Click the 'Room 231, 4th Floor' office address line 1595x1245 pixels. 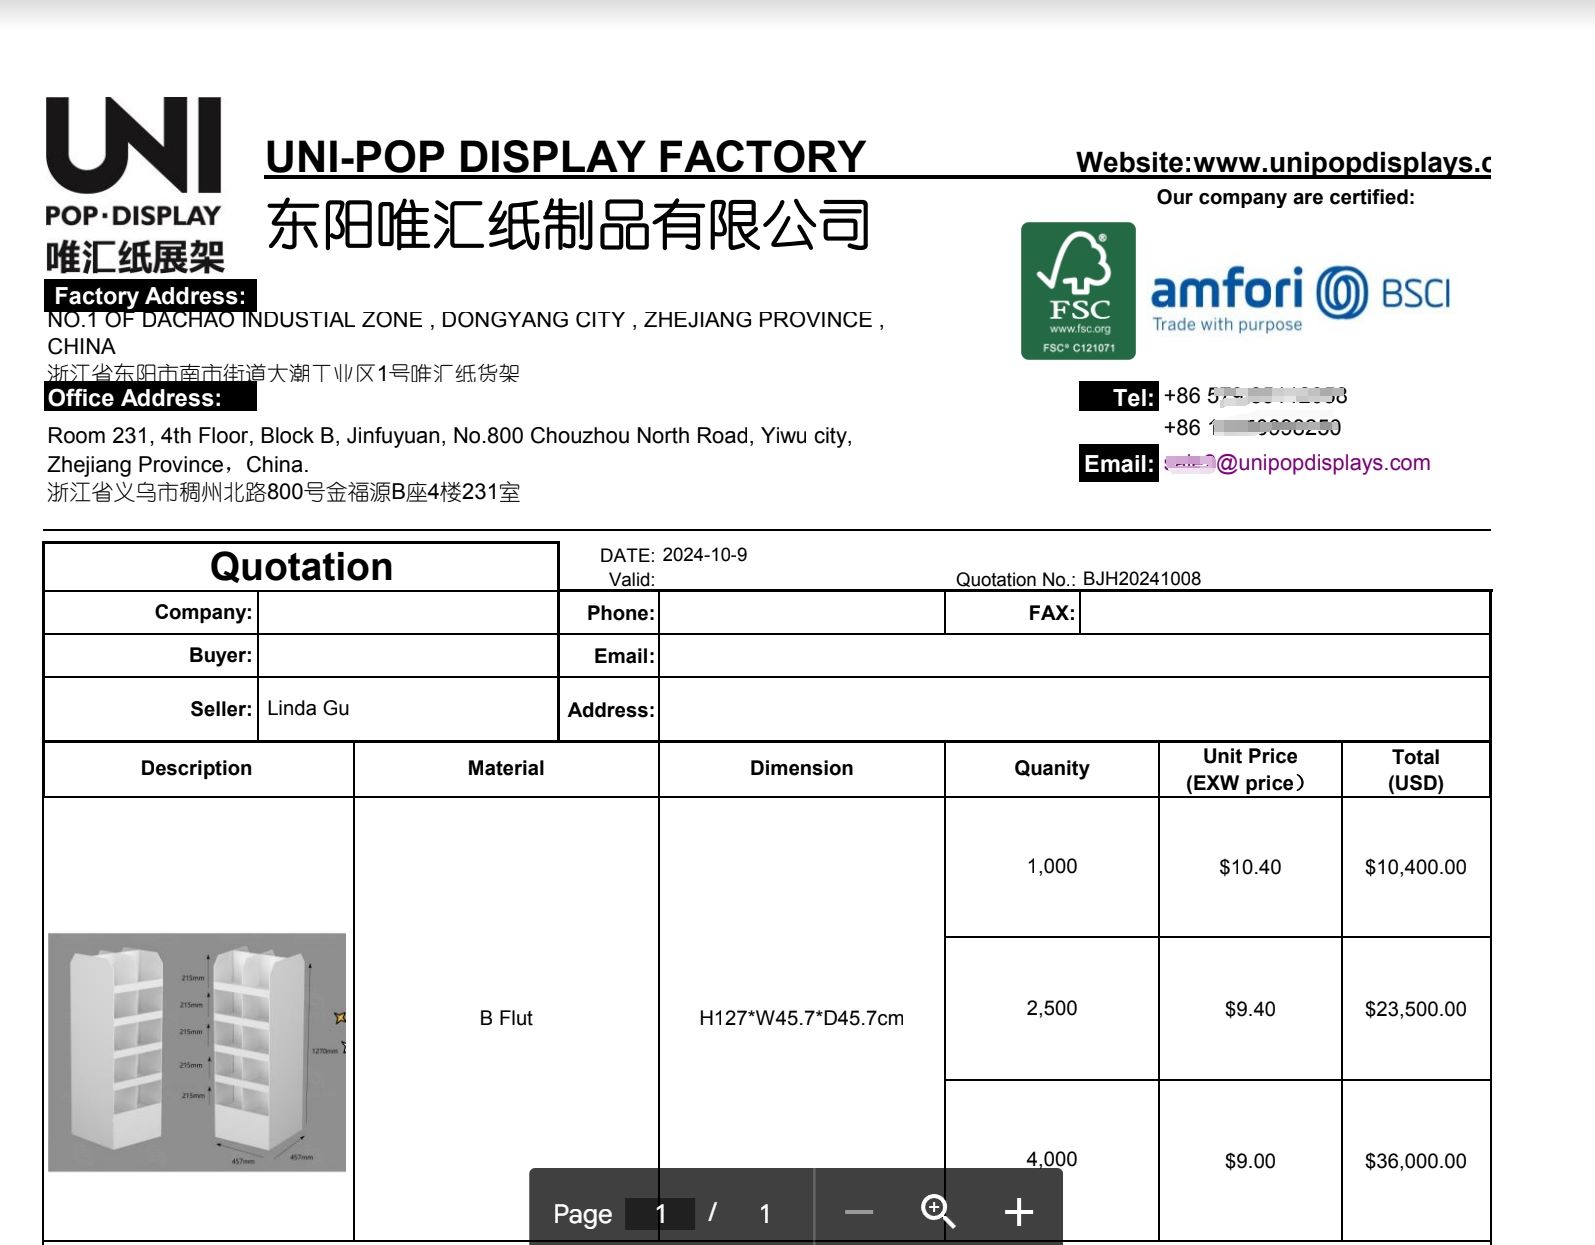coord(449,436)
